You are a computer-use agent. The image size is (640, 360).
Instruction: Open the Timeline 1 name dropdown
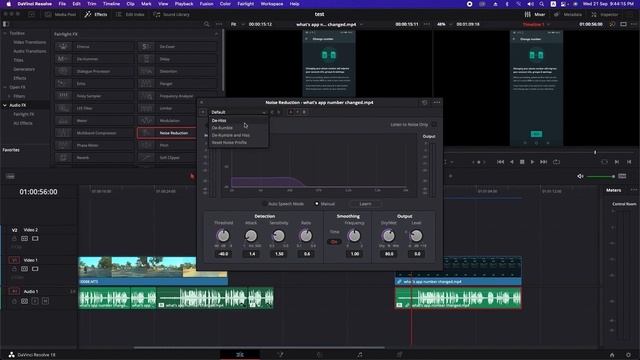pos(536,24)
